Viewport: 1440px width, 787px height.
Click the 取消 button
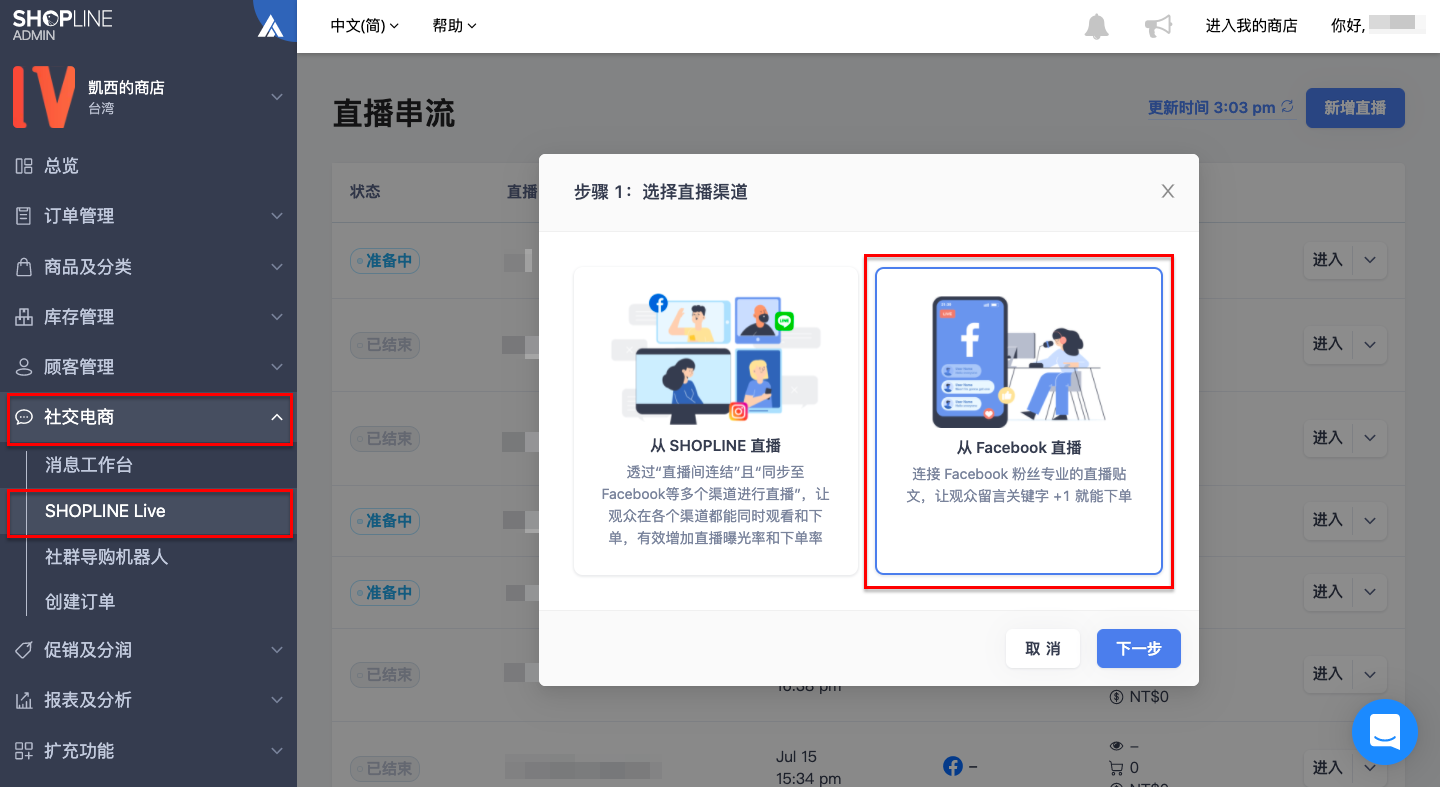tap(1043, 648)
